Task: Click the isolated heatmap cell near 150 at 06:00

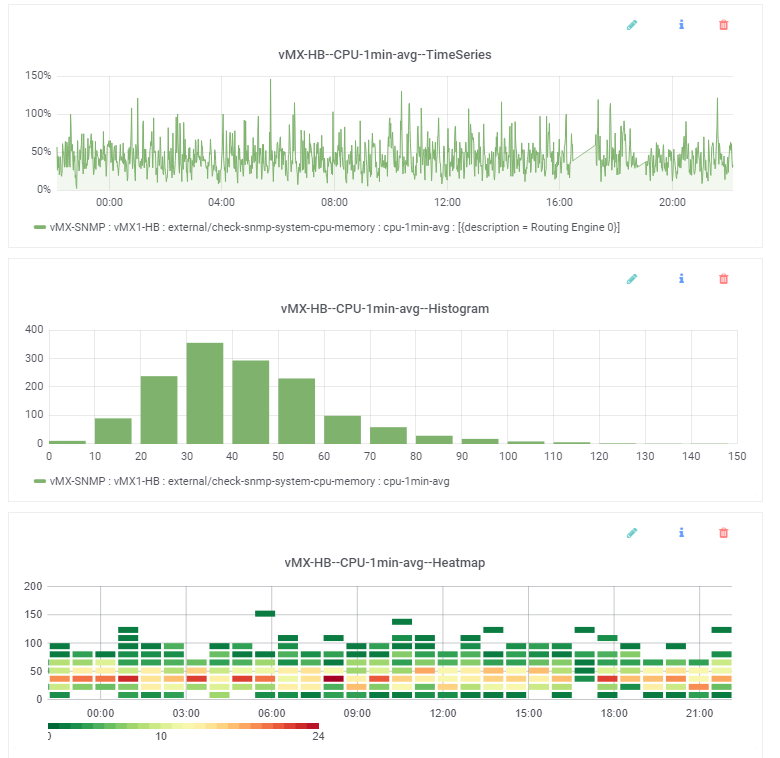Action: pyautogui.click(x=265, y=613)
